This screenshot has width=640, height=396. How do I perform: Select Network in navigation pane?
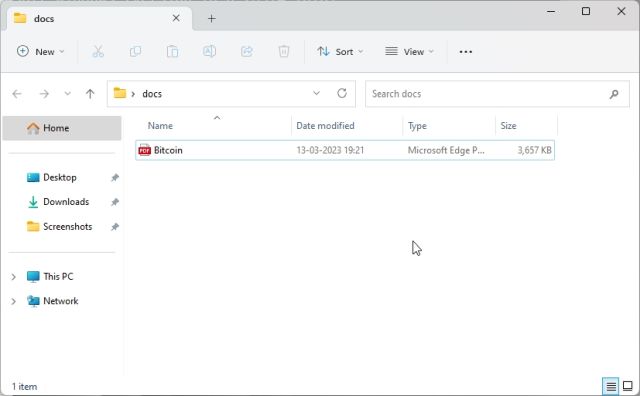pyautogui.click(x=52, y=301)
